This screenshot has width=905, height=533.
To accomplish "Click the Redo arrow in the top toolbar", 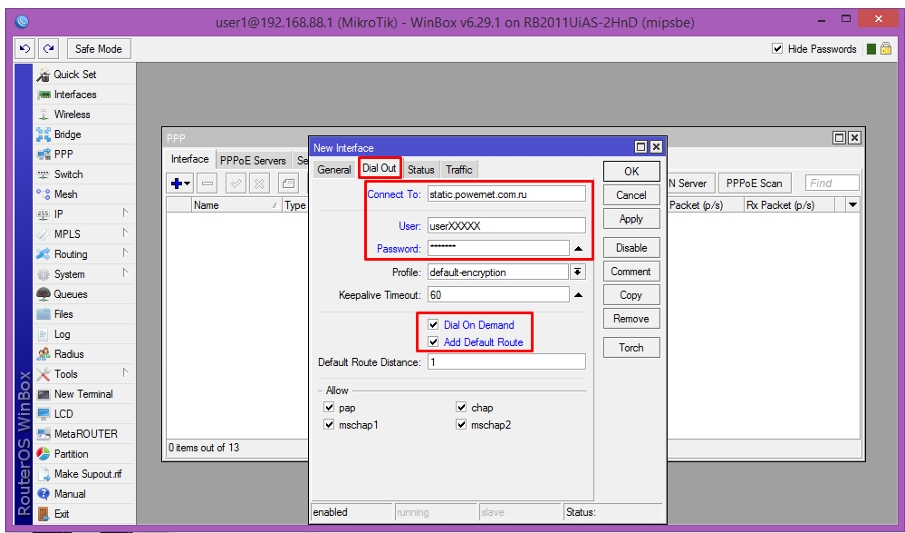I will click(x=48, y=49).
